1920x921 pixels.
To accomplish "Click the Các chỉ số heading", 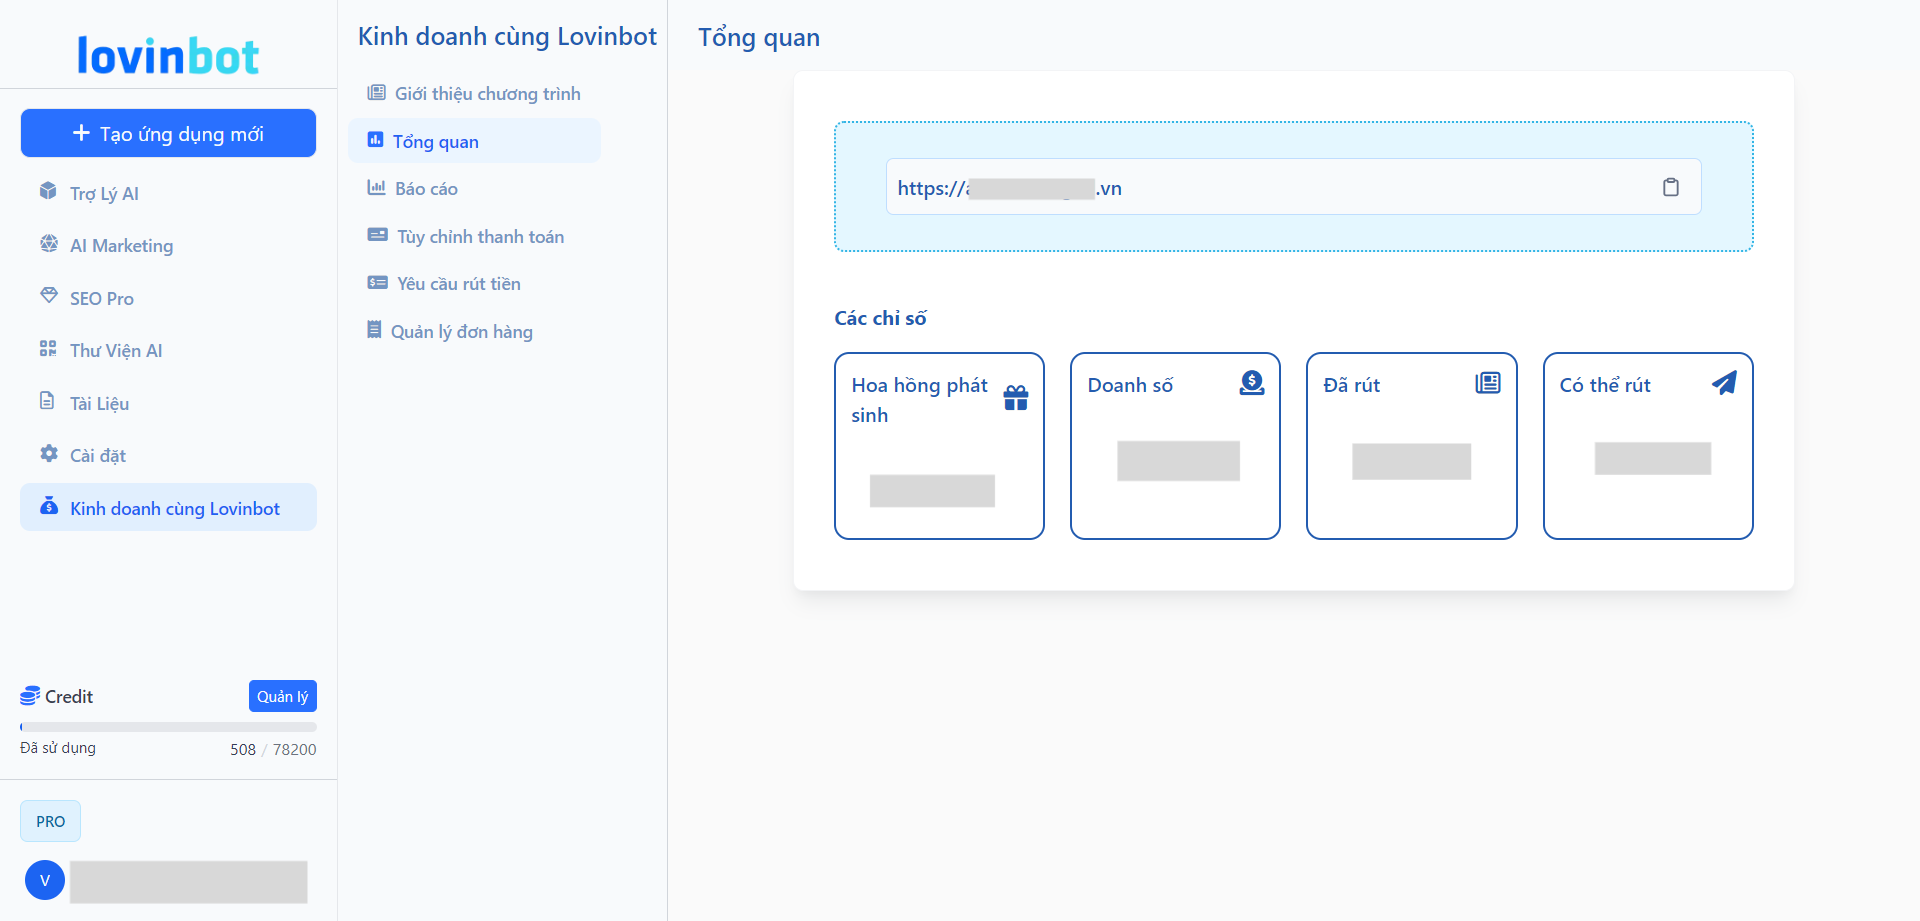I will click(880, 318).
